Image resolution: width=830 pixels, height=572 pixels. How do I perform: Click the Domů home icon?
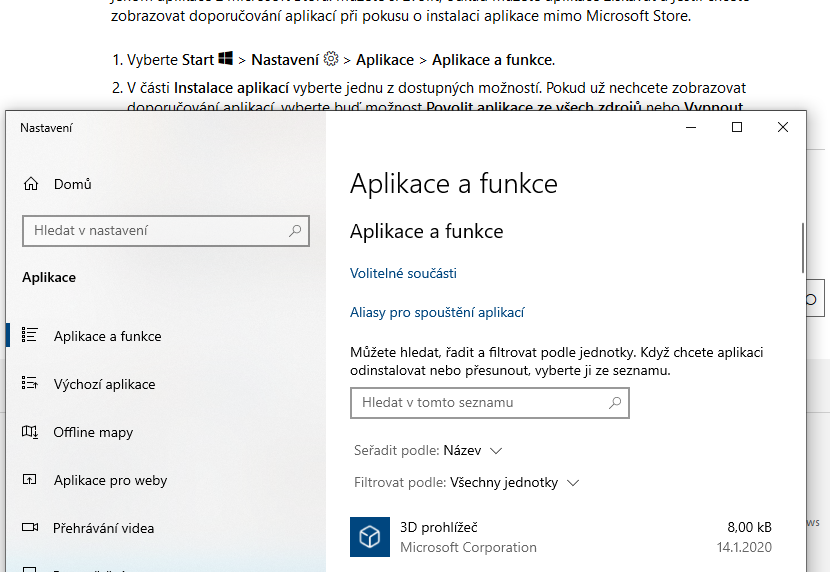click(31, 184)
